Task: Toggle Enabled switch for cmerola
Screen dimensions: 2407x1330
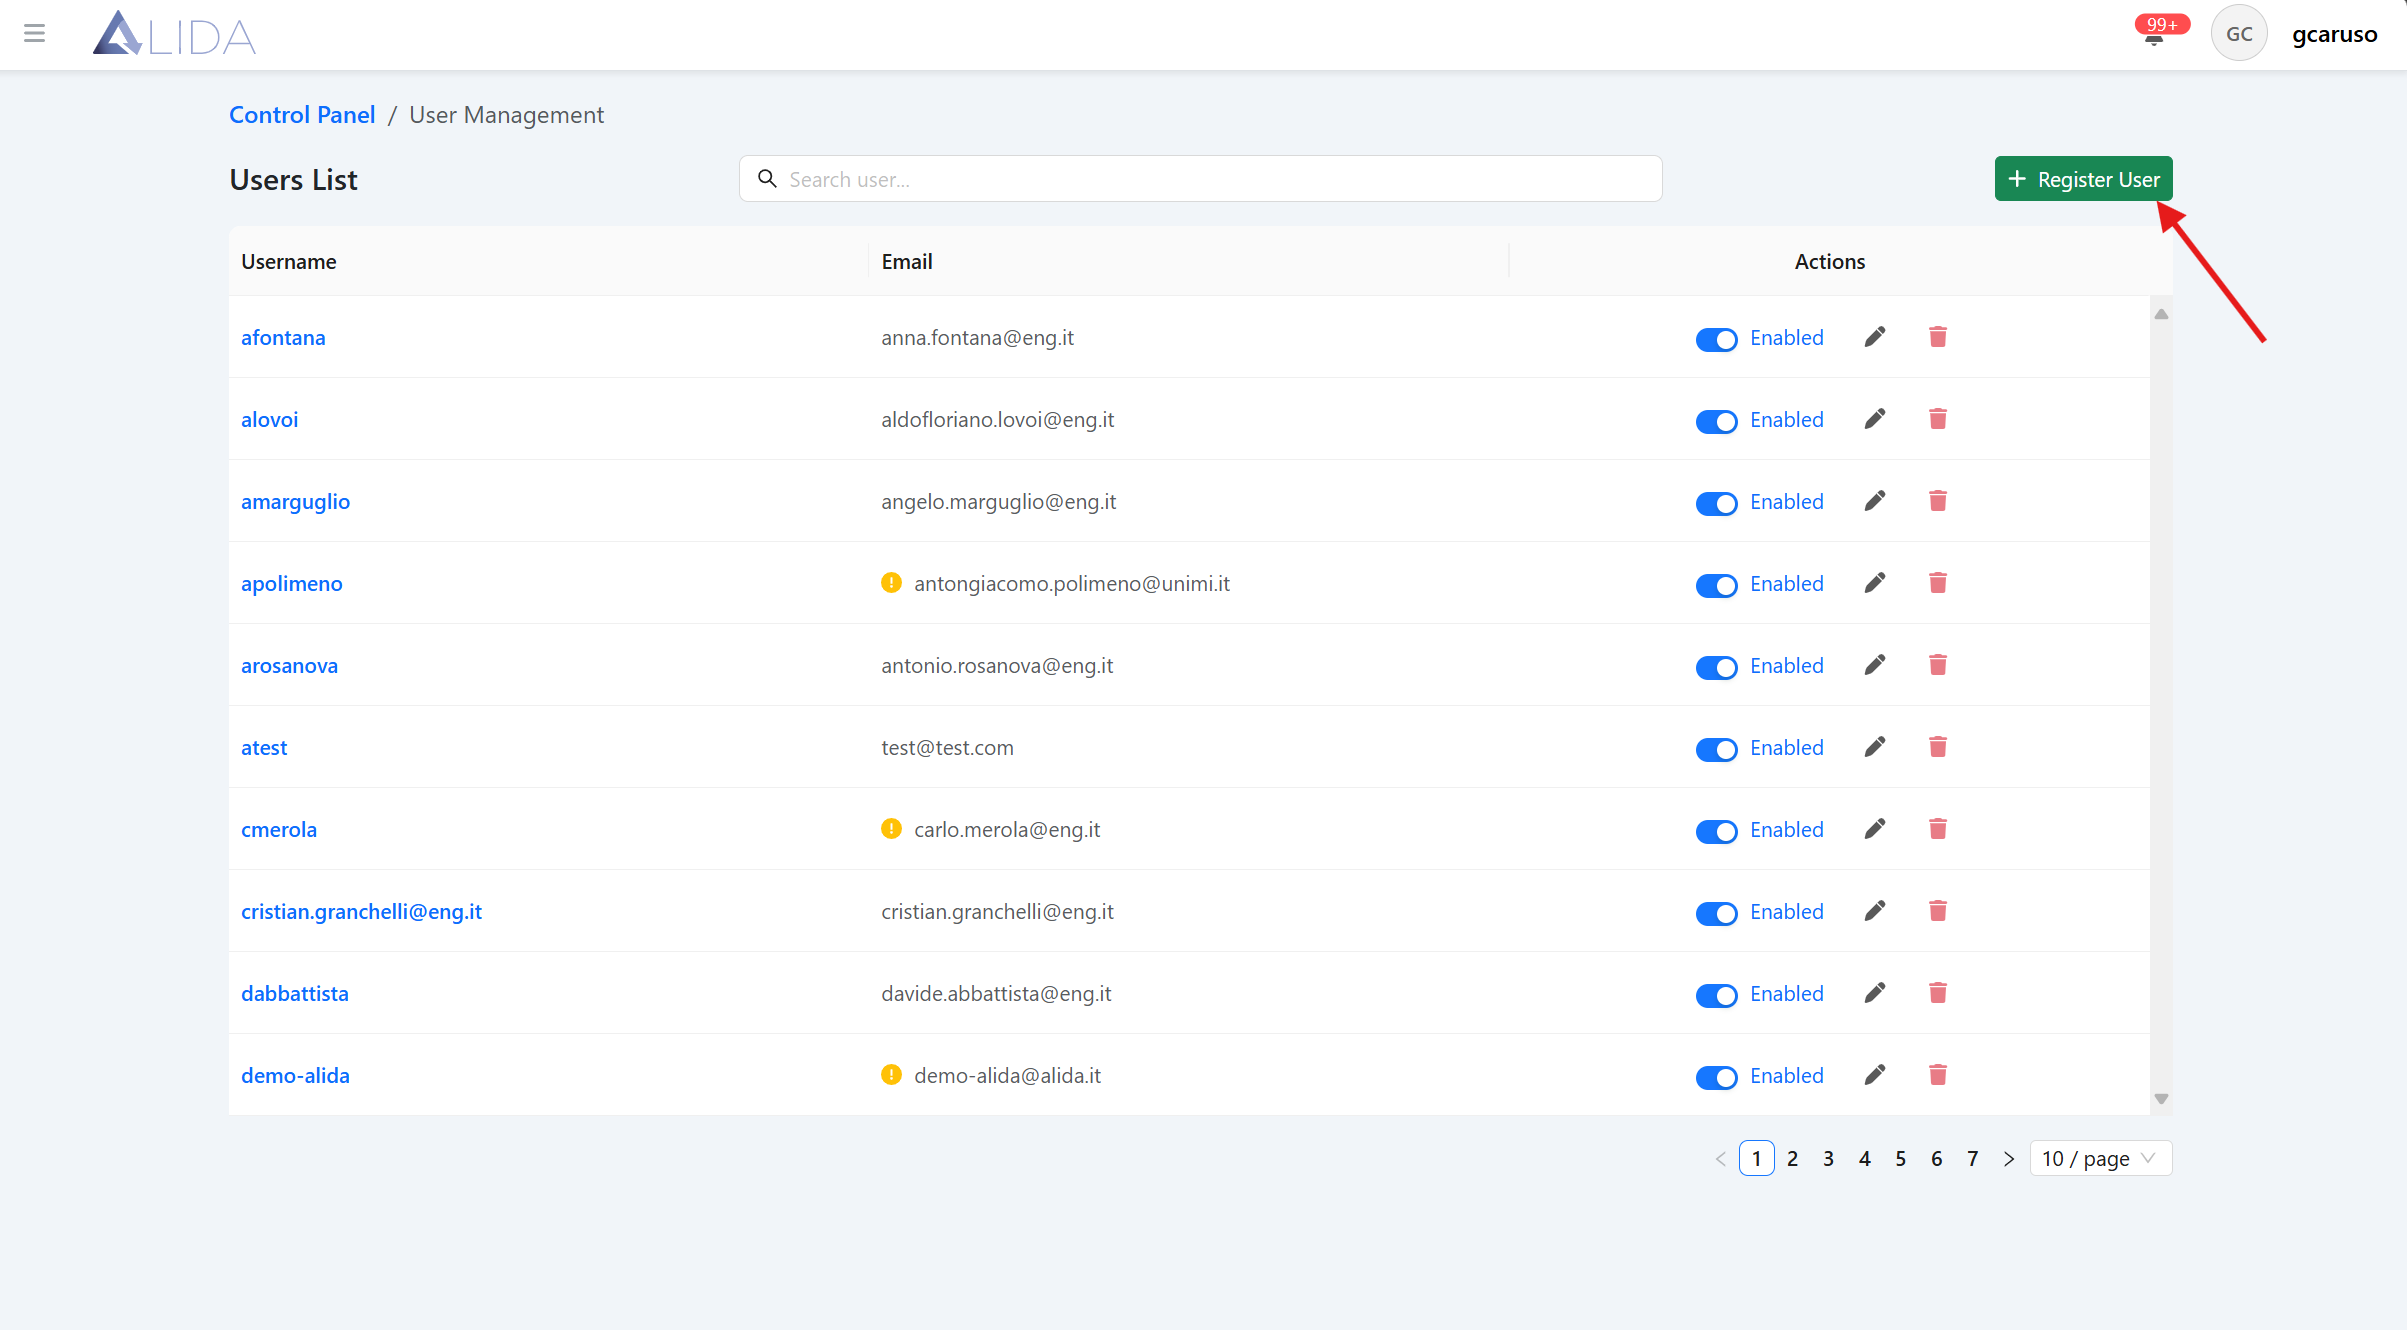Action: (1717, 832)
